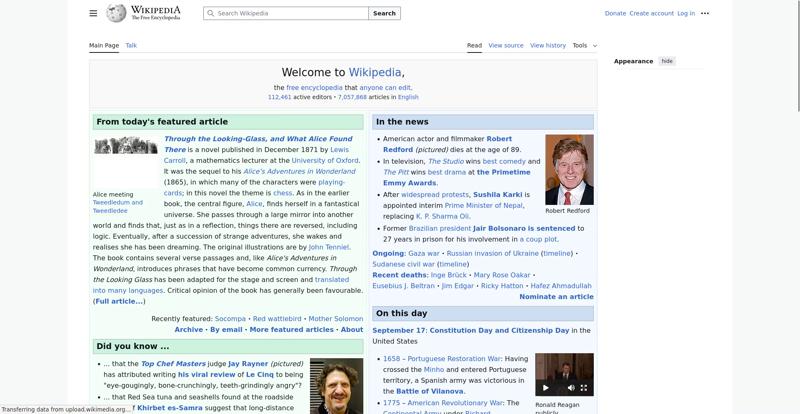Open the Jay Rayner photo thumbnail
This screenshot has width=800, height=414.
[337, 386]
